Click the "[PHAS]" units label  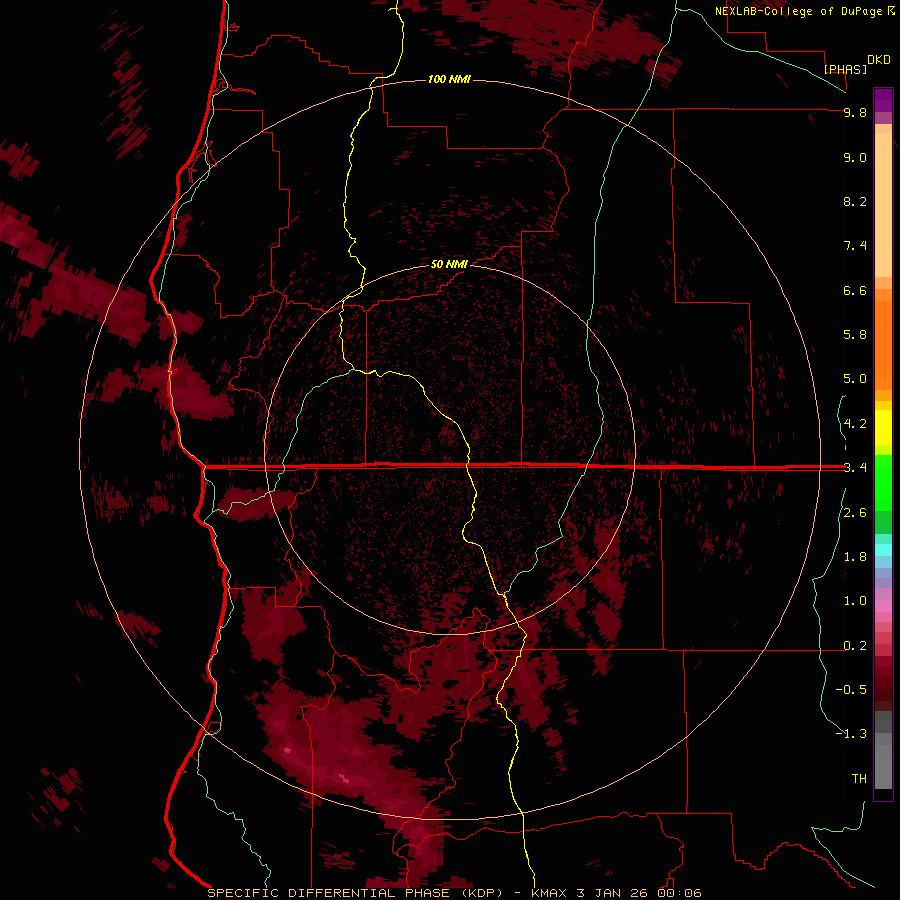click(x=845, y=69)
